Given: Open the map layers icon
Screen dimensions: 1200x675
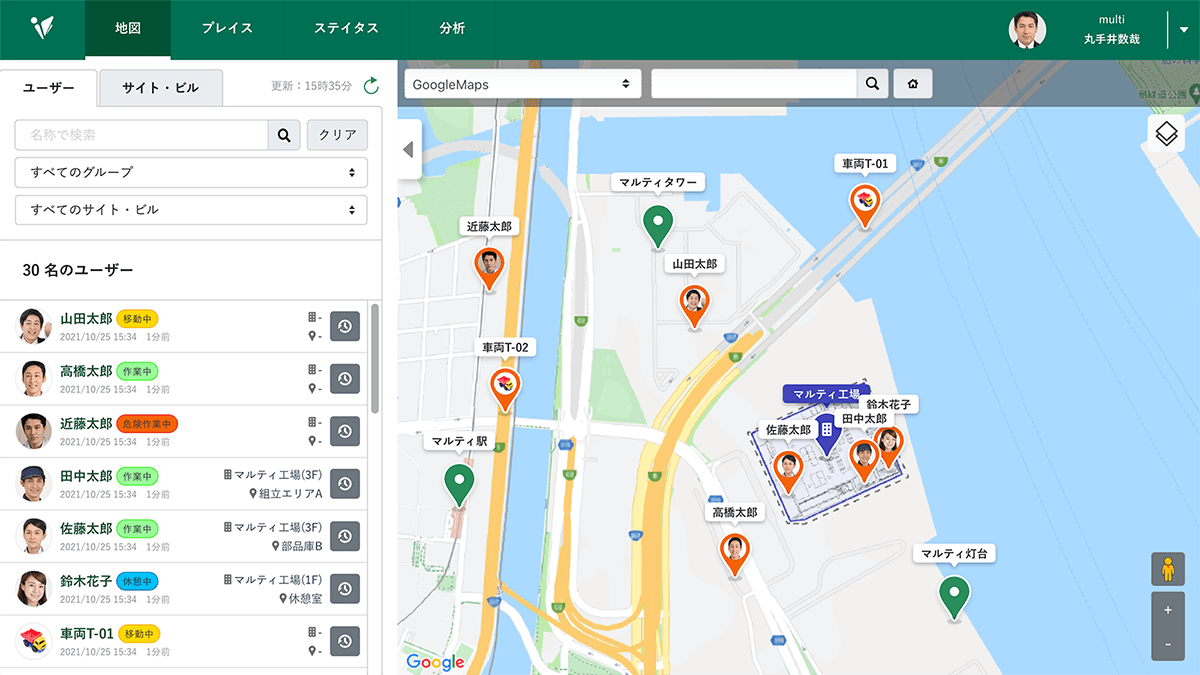Looking at the screenshot, I should coord(1166,133).
